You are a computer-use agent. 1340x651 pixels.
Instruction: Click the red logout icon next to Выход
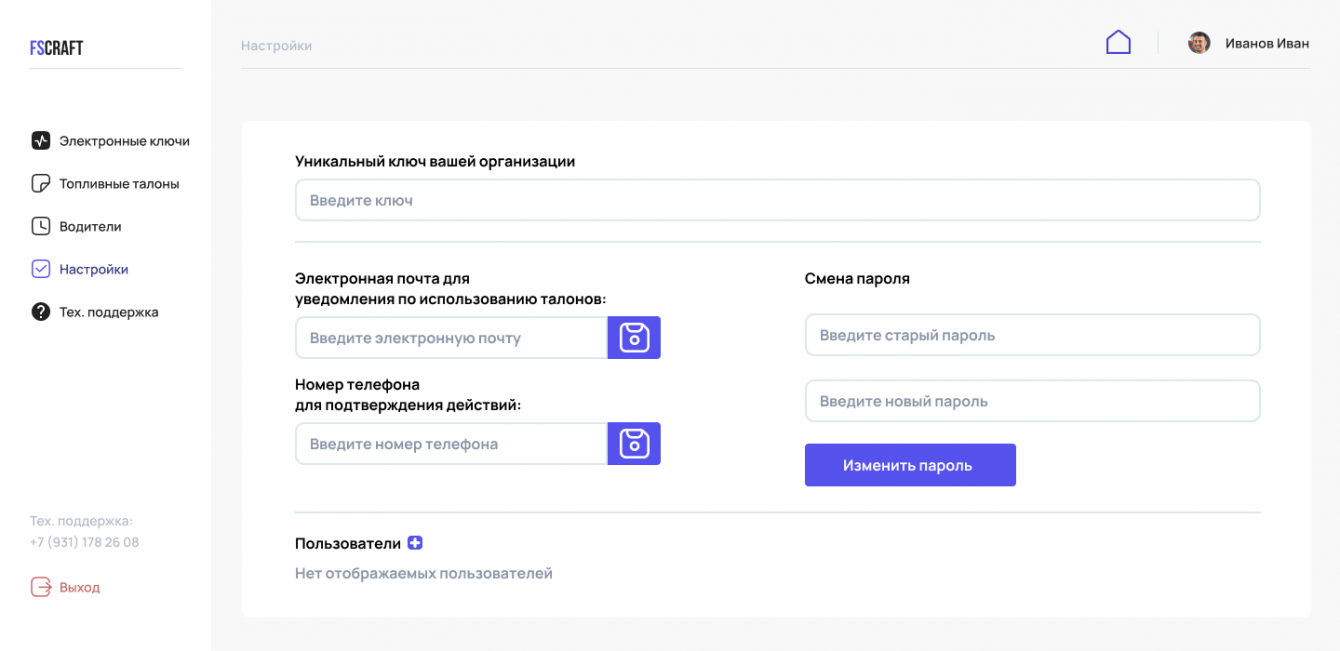tap(41, 587)
